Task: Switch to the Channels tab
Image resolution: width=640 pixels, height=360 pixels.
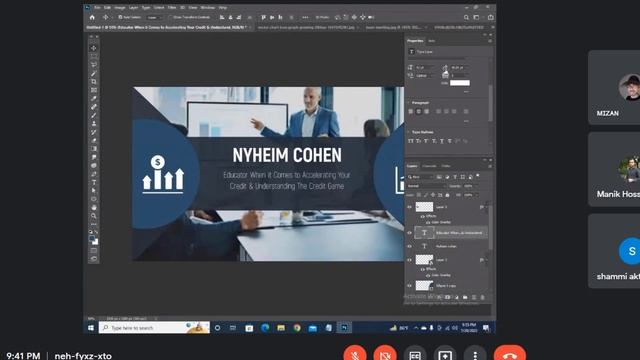Action: click(x=429, y=166)
